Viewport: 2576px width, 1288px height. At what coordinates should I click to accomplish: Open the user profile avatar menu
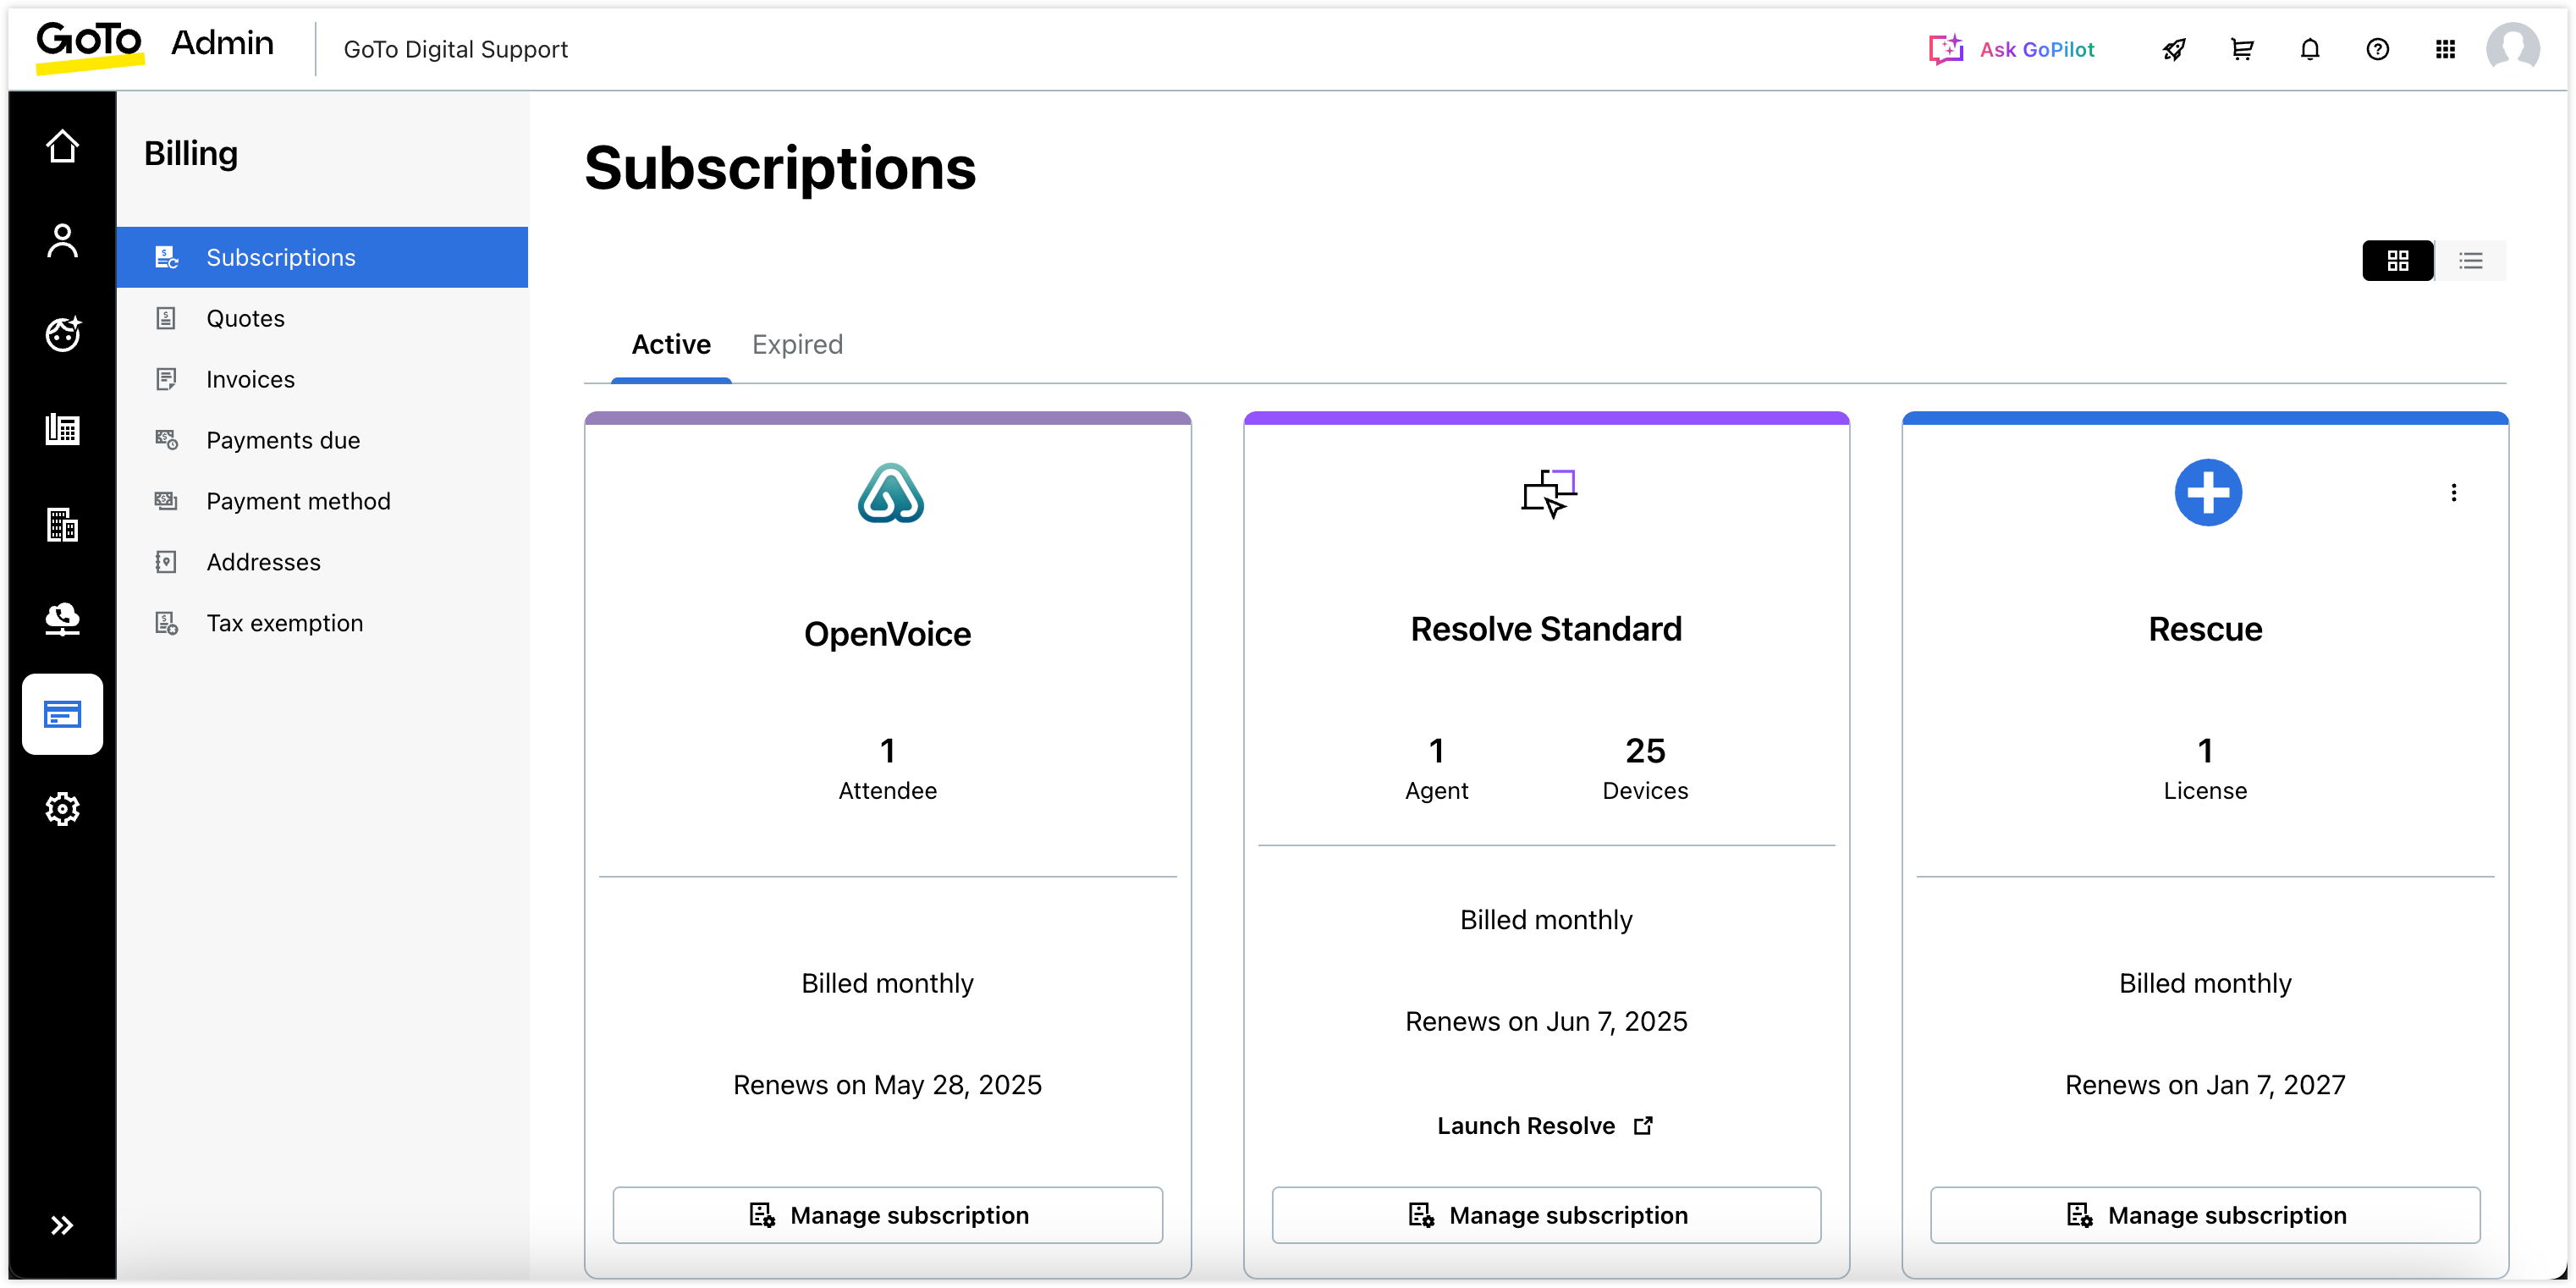coord(2513,47)
